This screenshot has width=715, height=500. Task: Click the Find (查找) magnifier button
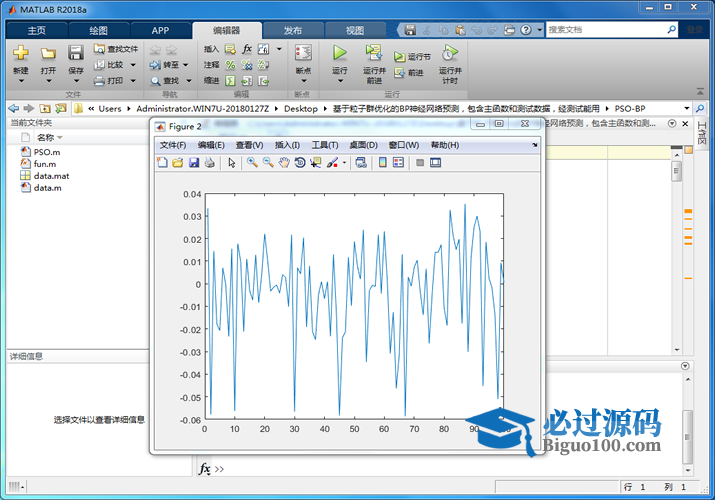click(165, 81)
